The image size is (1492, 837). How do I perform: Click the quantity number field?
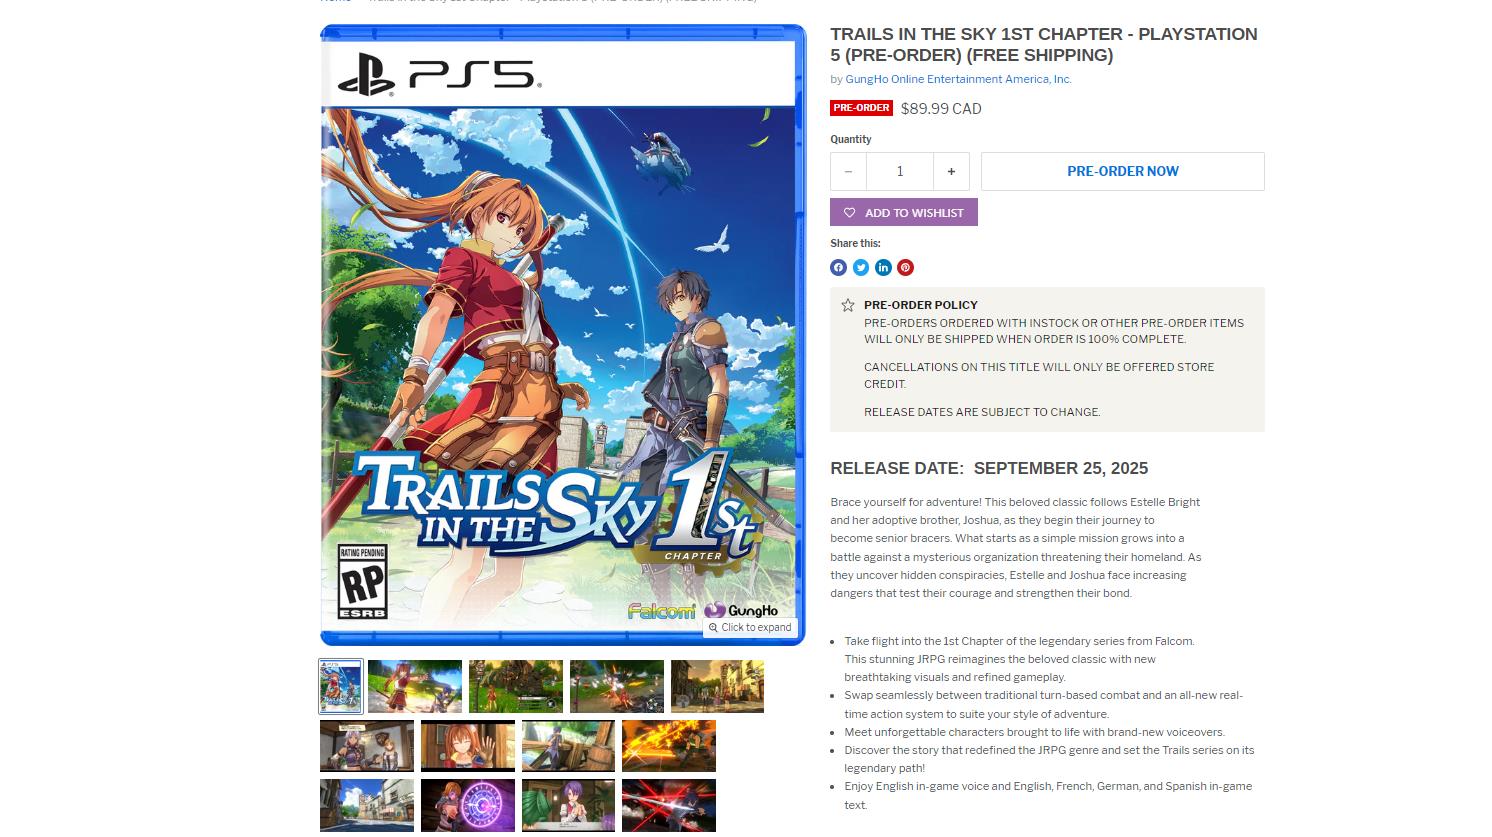tap(900, 171)
